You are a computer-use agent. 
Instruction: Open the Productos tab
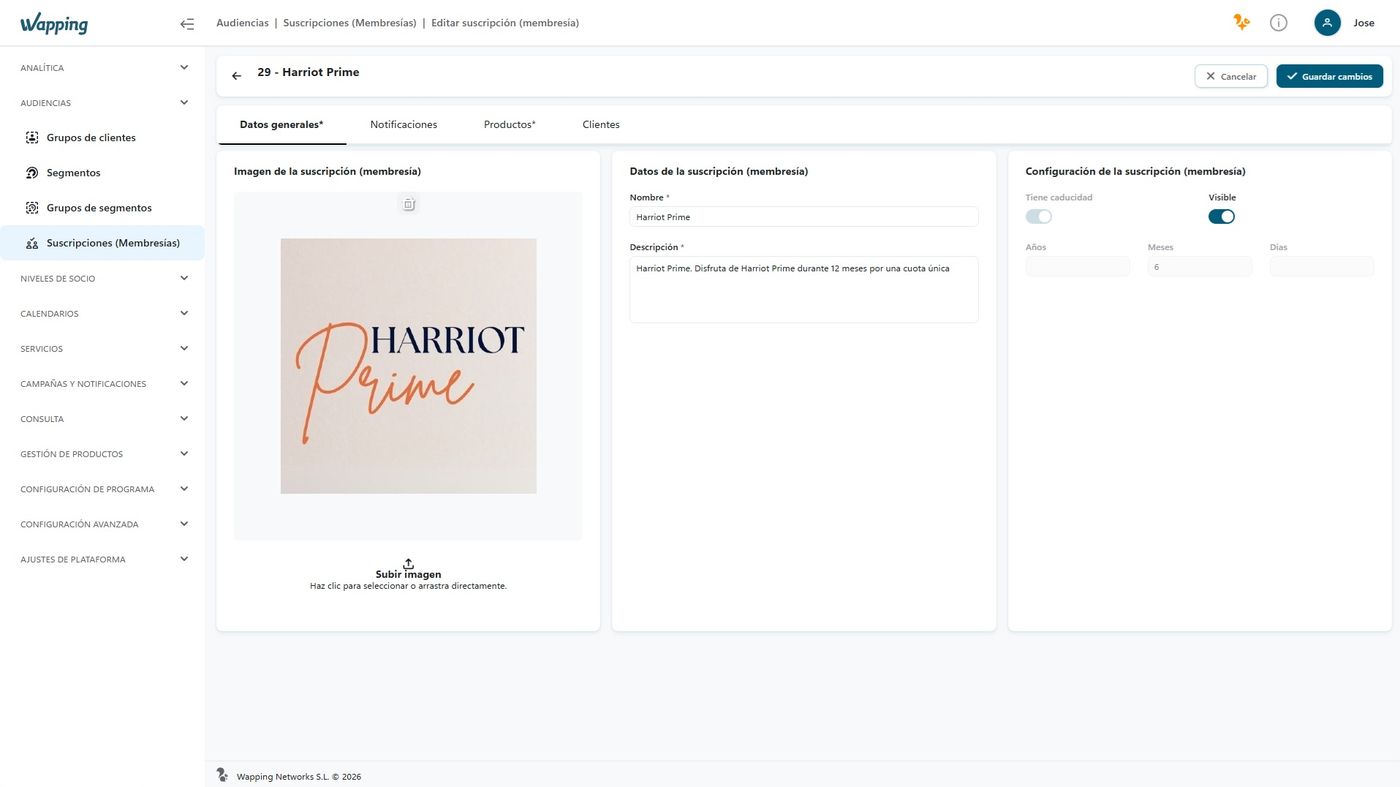(x=510, y=125)
